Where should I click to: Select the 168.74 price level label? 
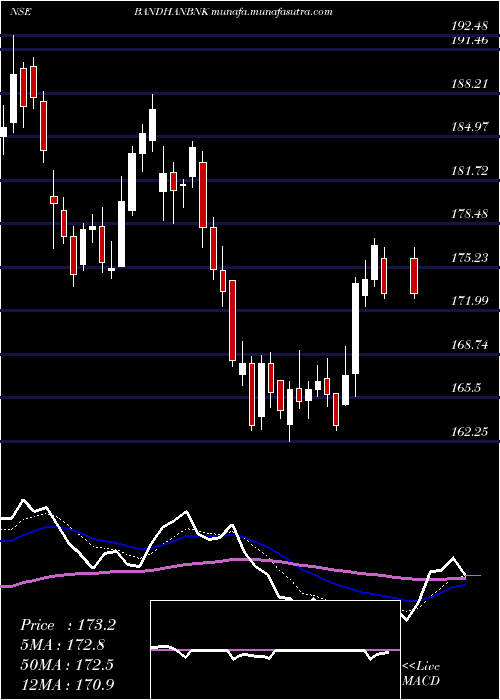469,345
